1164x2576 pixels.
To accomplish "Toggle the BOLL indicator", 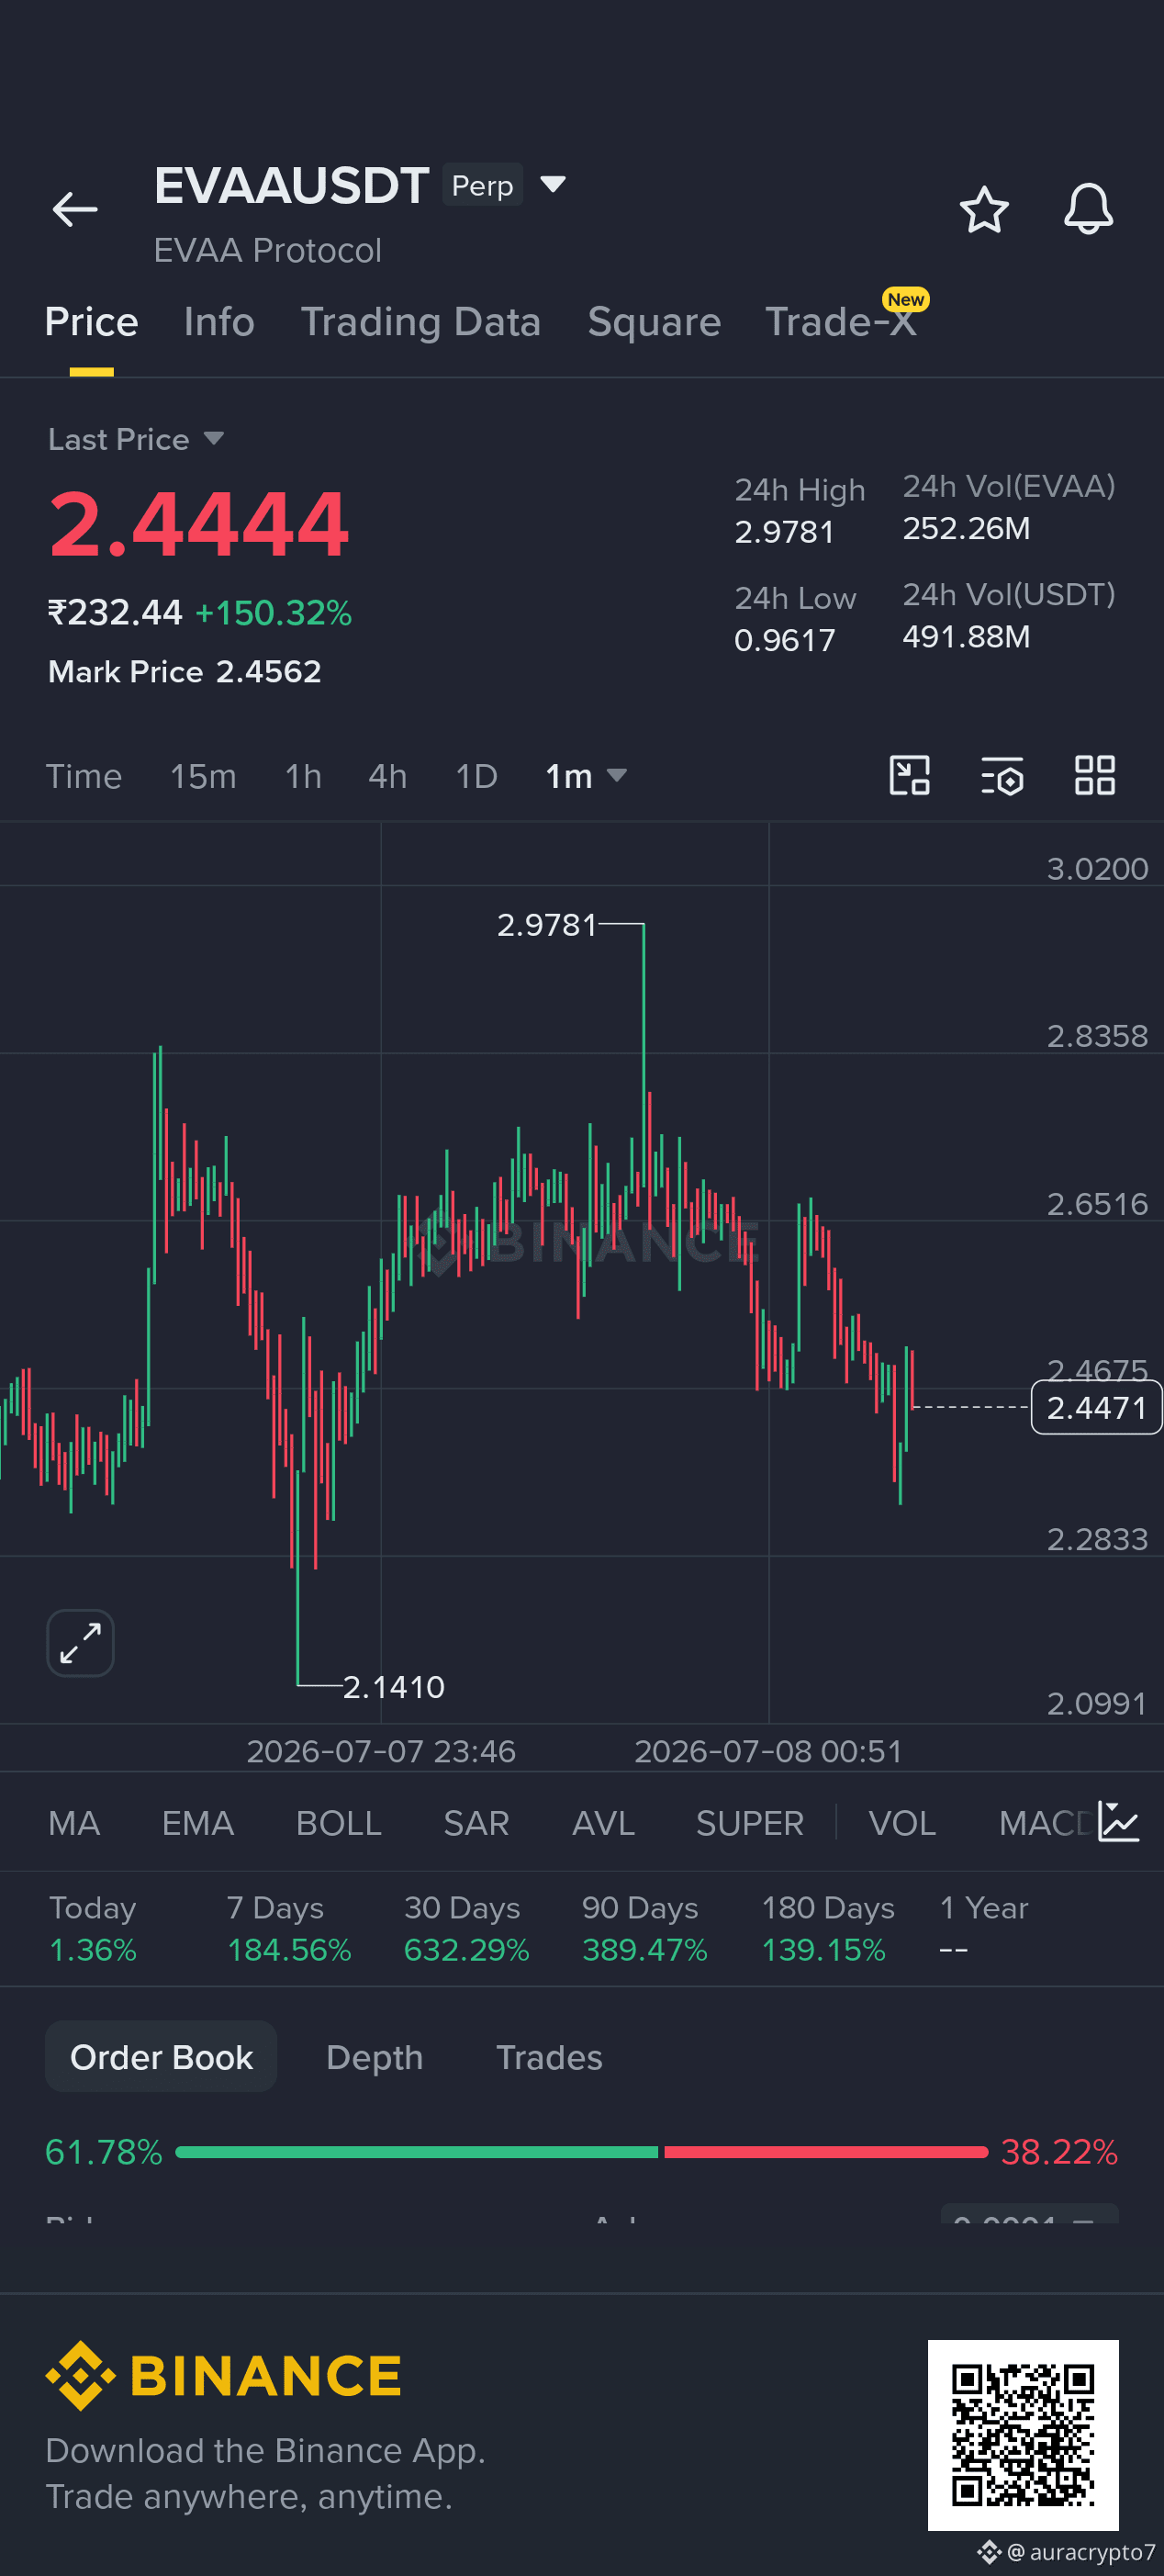I will point(339,1823).
